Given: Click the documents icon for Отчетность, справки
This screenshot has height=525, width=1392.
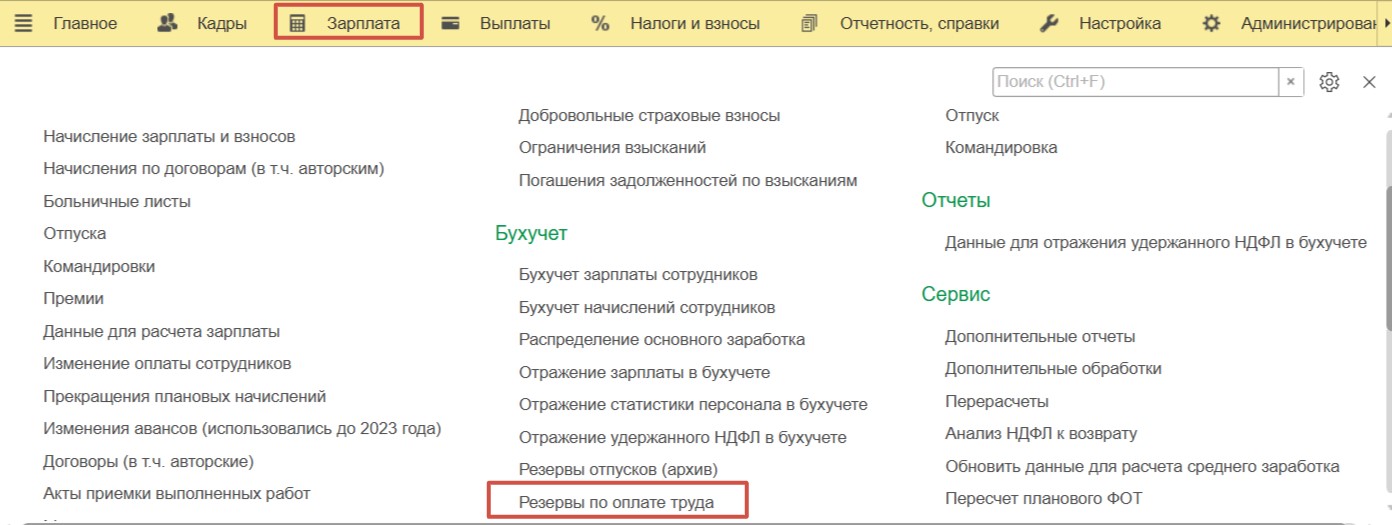Looking at the screenshot, I should tap(810, 23).
